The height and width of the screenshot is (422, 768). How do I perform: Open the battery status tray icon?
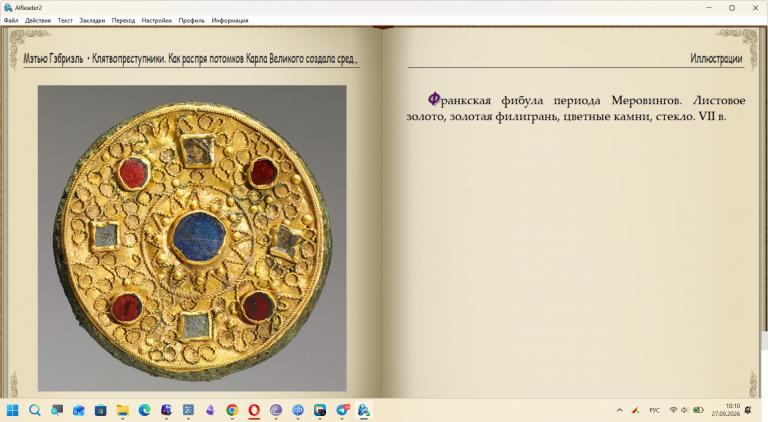tap(698, 410)
